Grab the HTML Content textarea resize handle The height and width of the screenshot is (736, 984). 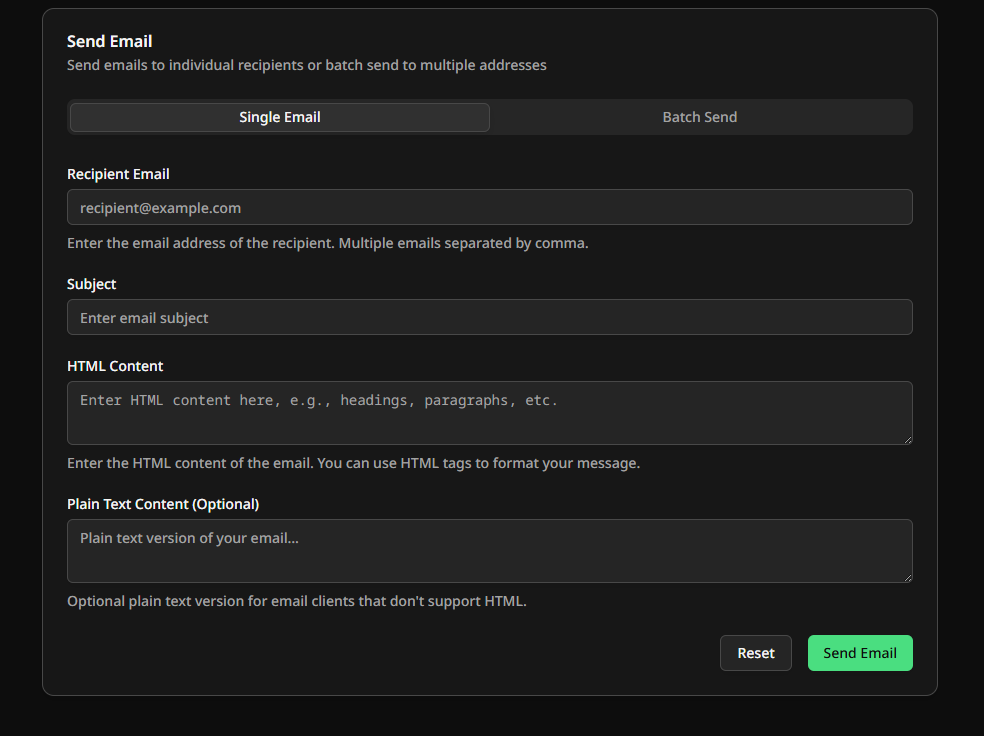907,439
